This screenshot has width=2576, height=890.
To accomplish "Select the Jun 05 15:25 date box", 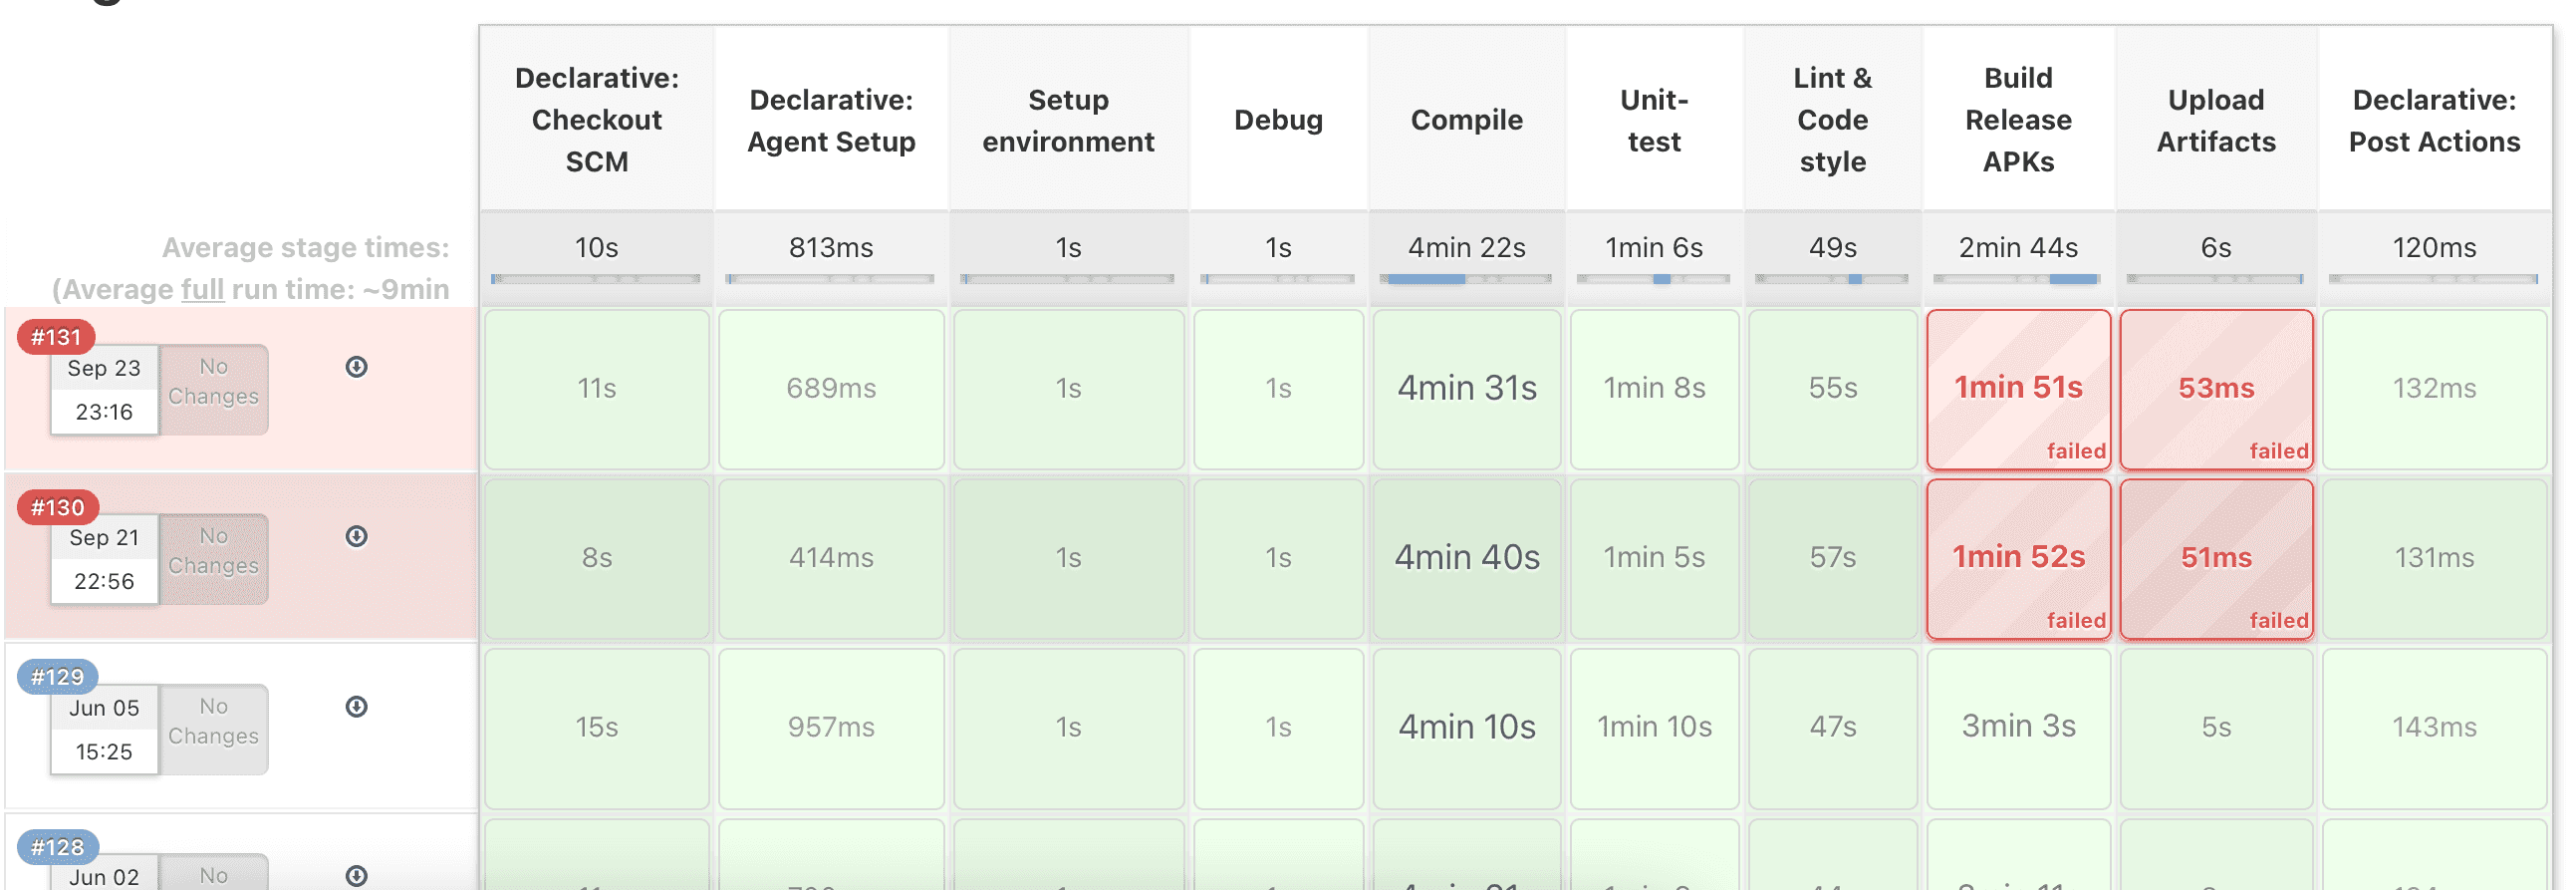I will tap(104, 730).
